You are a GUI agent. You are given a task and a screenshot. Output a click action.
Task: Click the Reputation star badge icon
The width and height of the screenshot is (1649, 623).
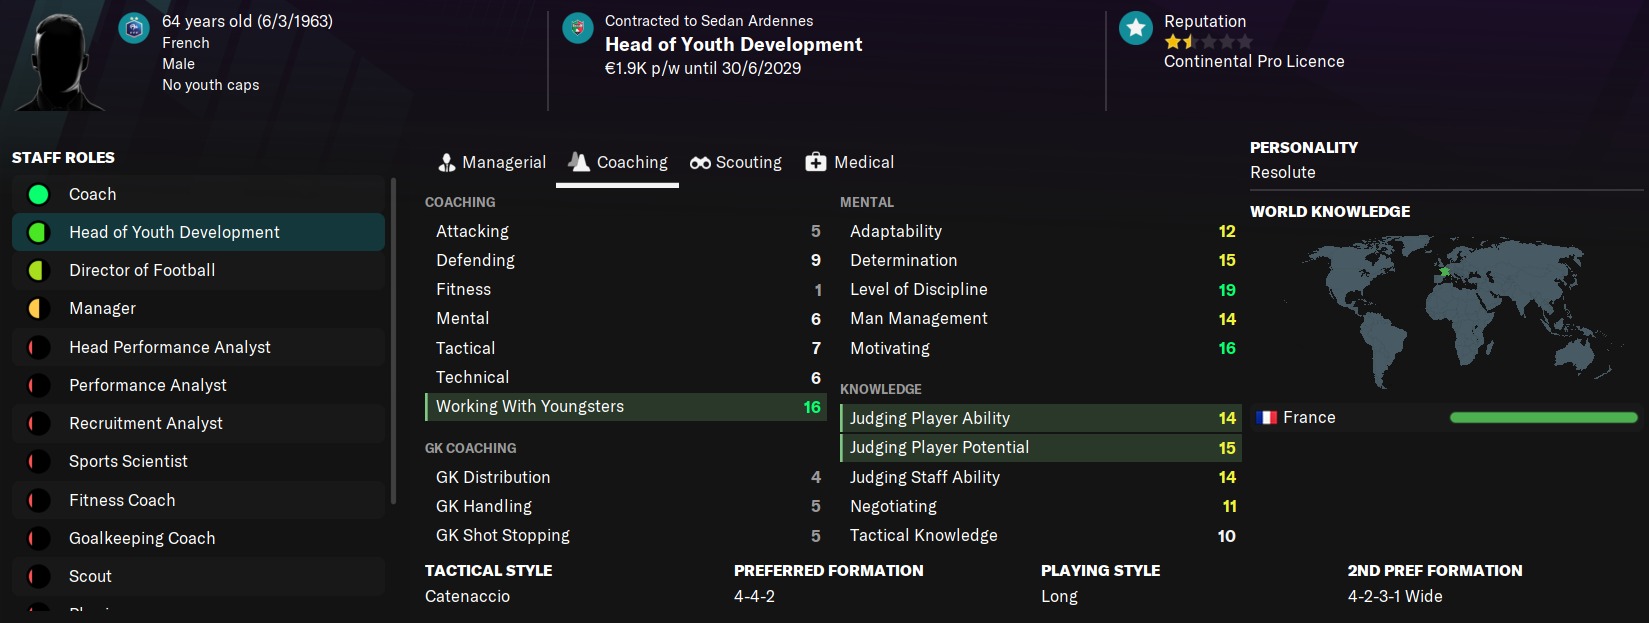[x=1136, y=28]
